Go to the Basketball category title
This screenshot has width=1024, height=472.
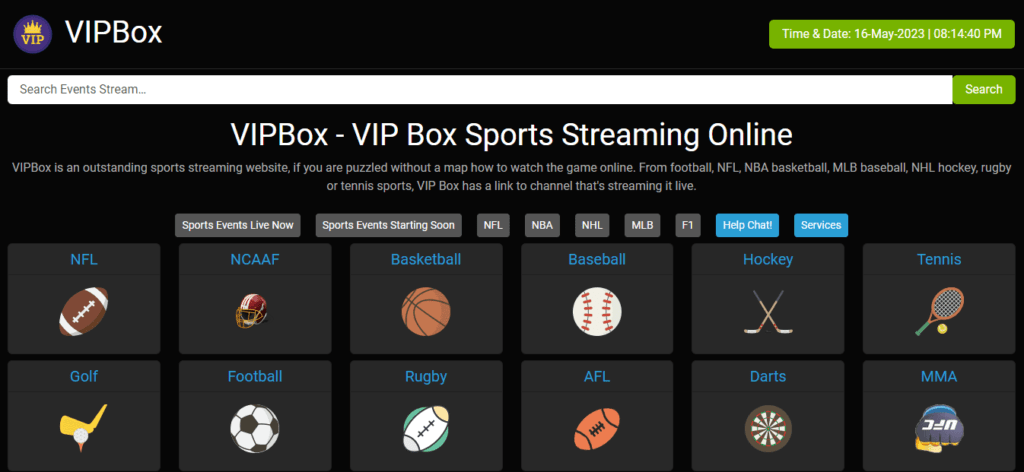click(426, 259)
